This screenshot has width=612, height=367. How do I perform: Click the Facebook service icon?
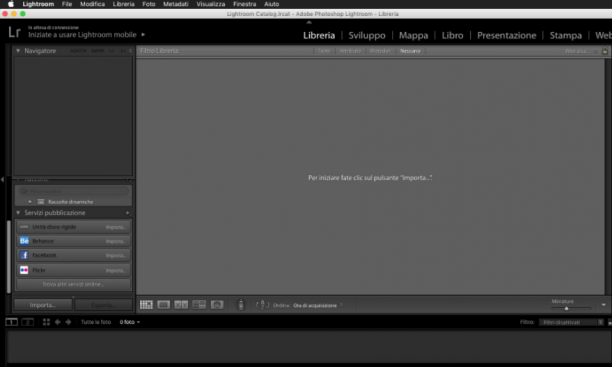[x=24, y=255]
